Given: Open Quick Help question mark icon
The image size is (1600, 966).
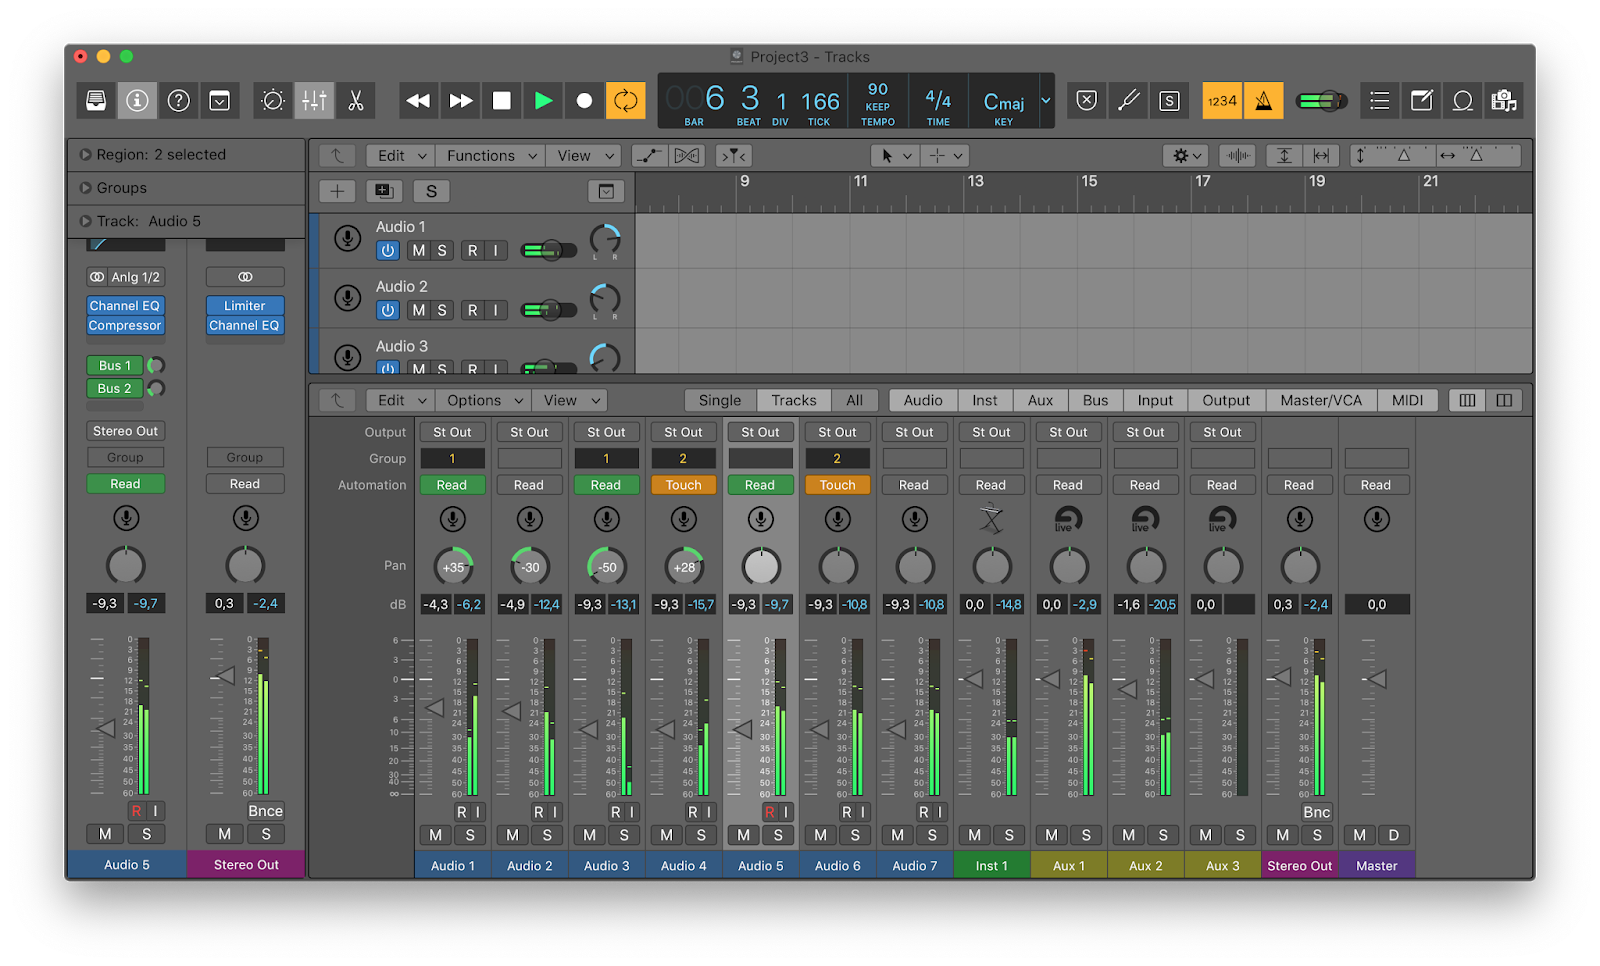Looking at the screenshot, I should tap(178, 100).
